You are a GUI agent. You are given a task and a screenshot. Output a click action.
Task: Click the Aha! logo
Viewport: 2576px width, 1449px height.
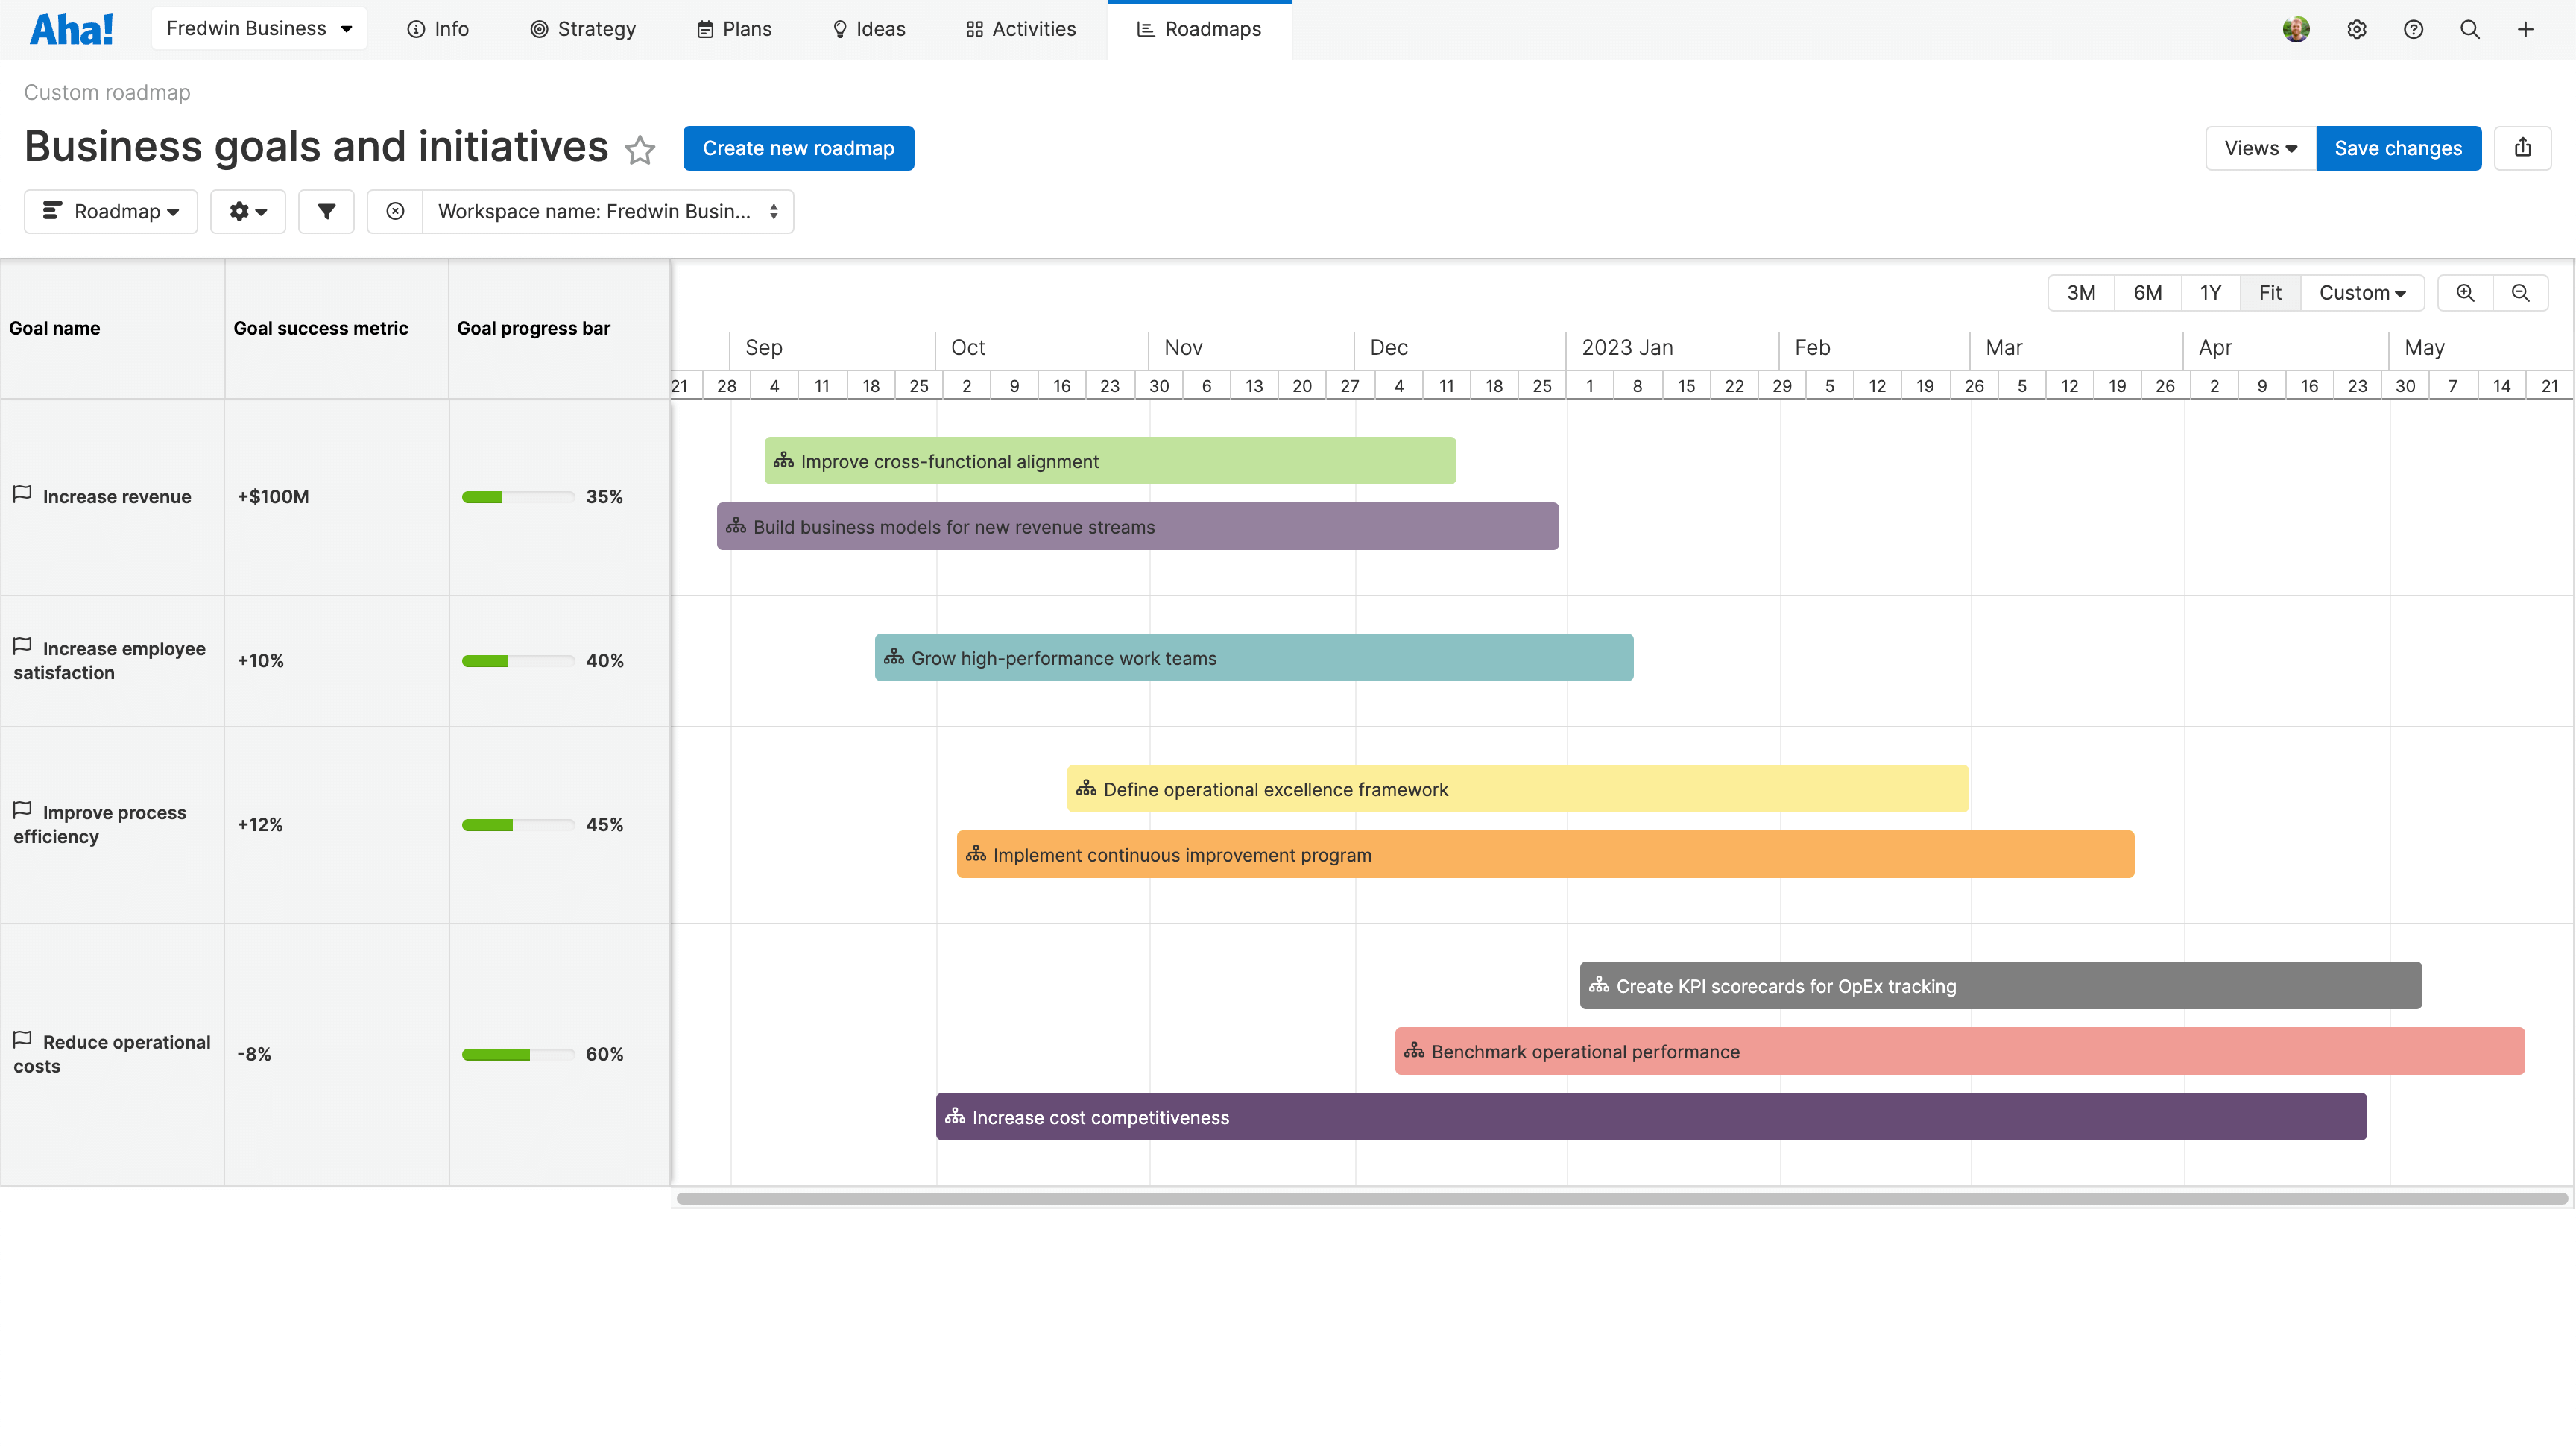70,29
